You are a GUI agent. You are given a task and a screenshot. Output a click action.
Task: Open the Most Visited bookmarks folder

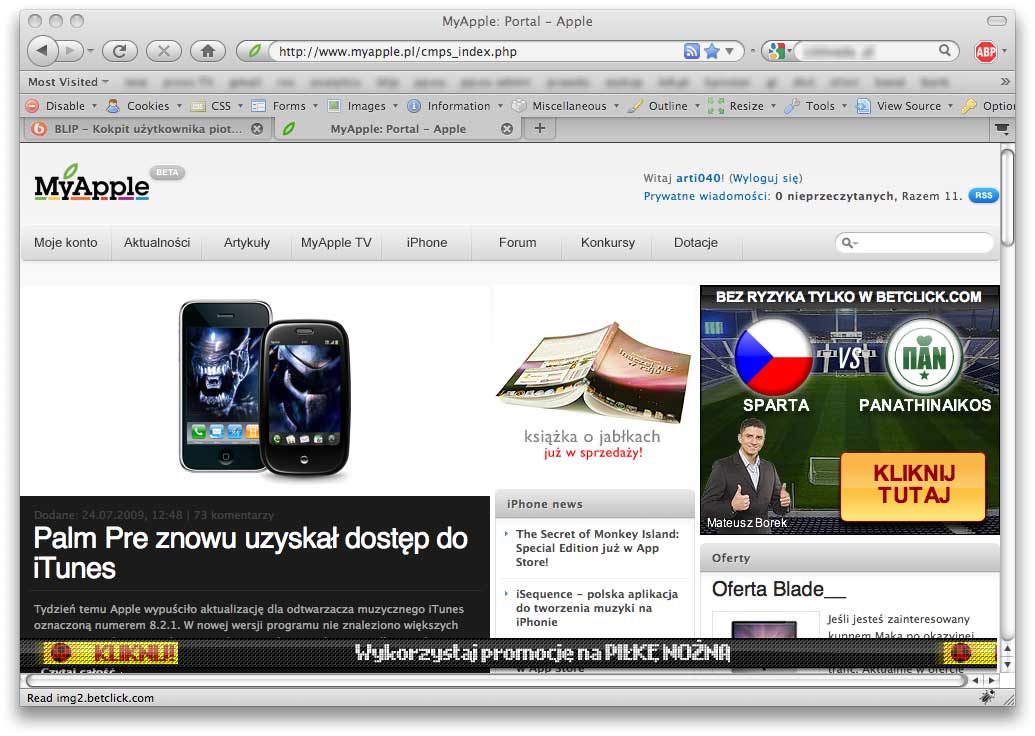(68, 82)
